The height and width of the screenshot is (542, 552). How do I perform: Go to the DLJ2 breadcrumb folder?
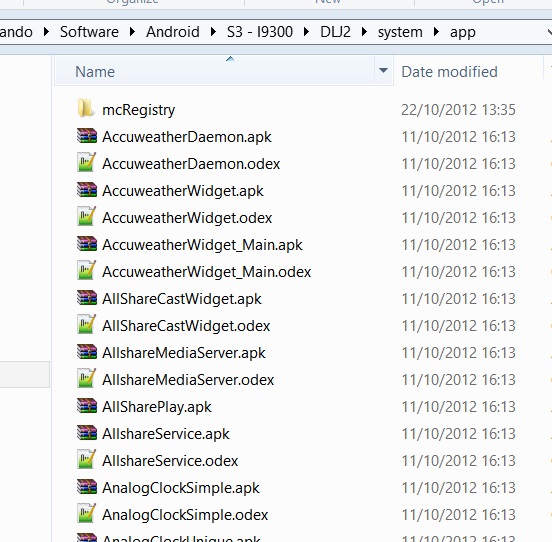click(335, 32)
